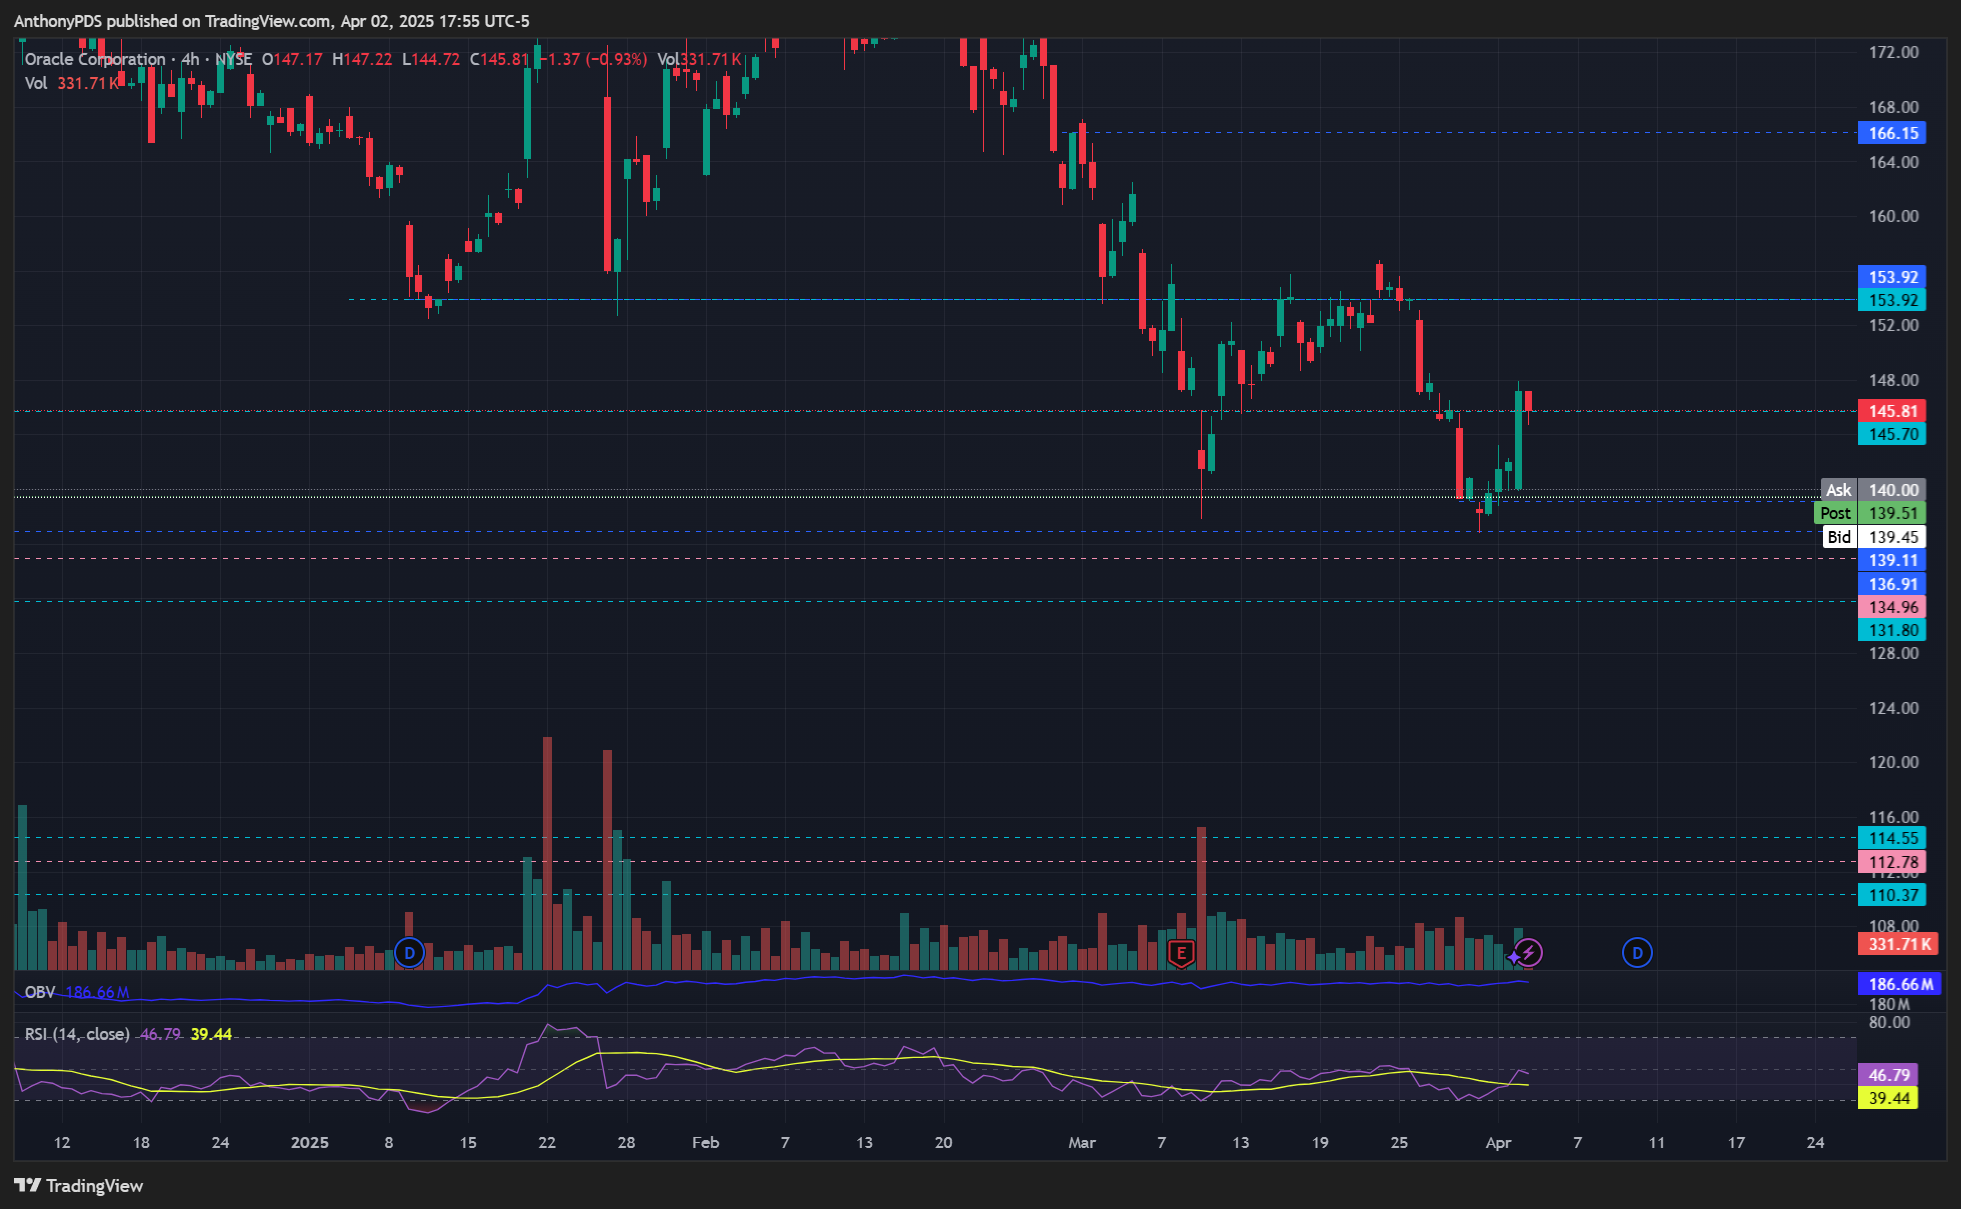
Task: Click the yellow 39.44 RSI axis label
Action: click(x=1888, y=1098)
